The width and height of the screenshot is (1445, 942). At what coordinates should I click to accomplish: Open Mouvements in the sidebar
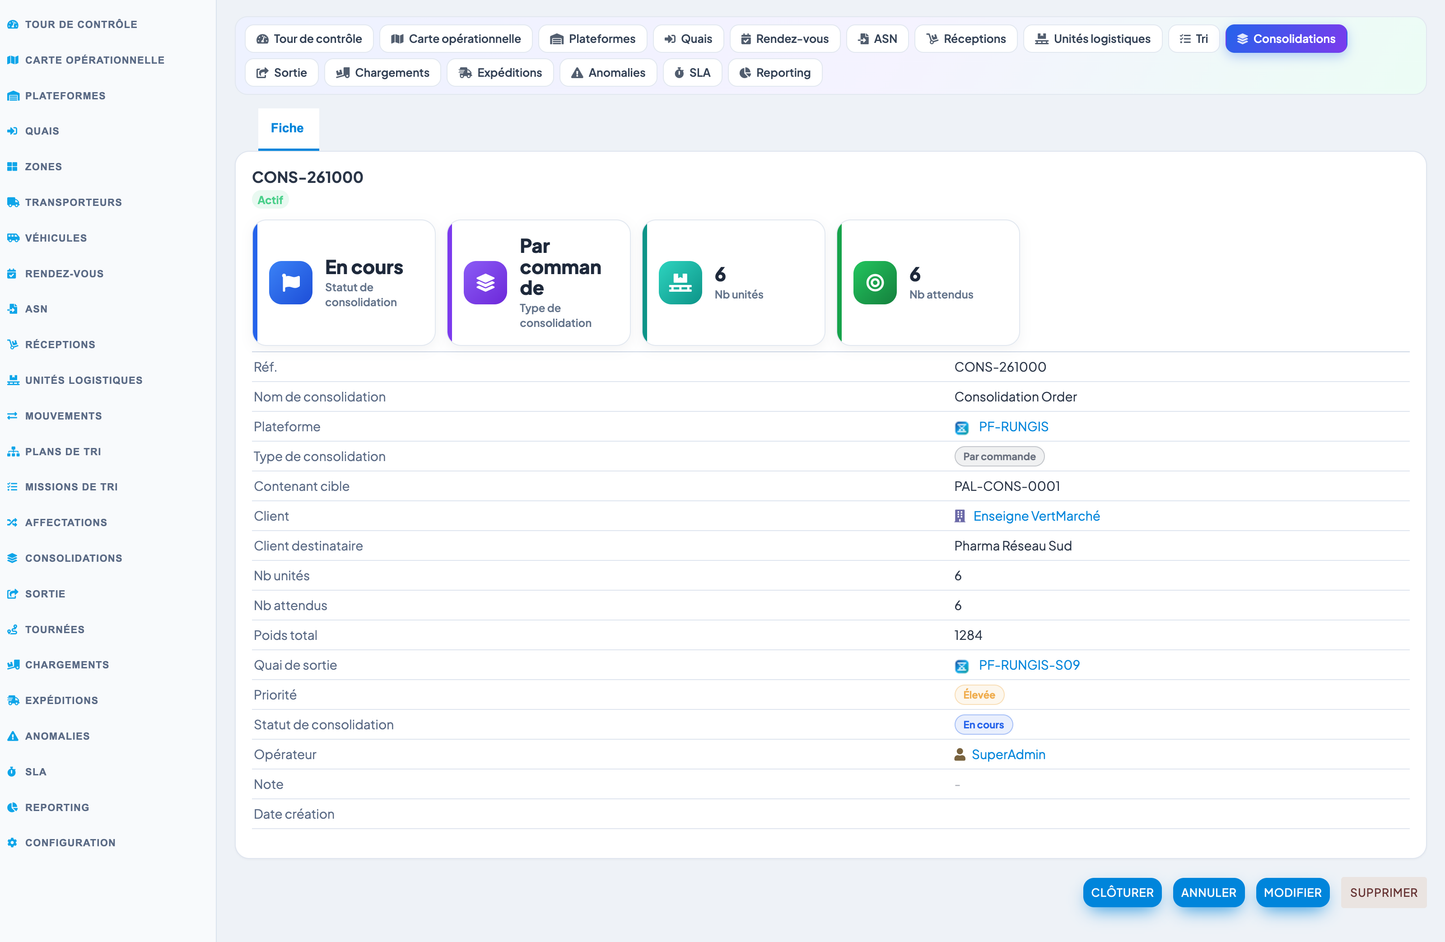click(54, 416)
